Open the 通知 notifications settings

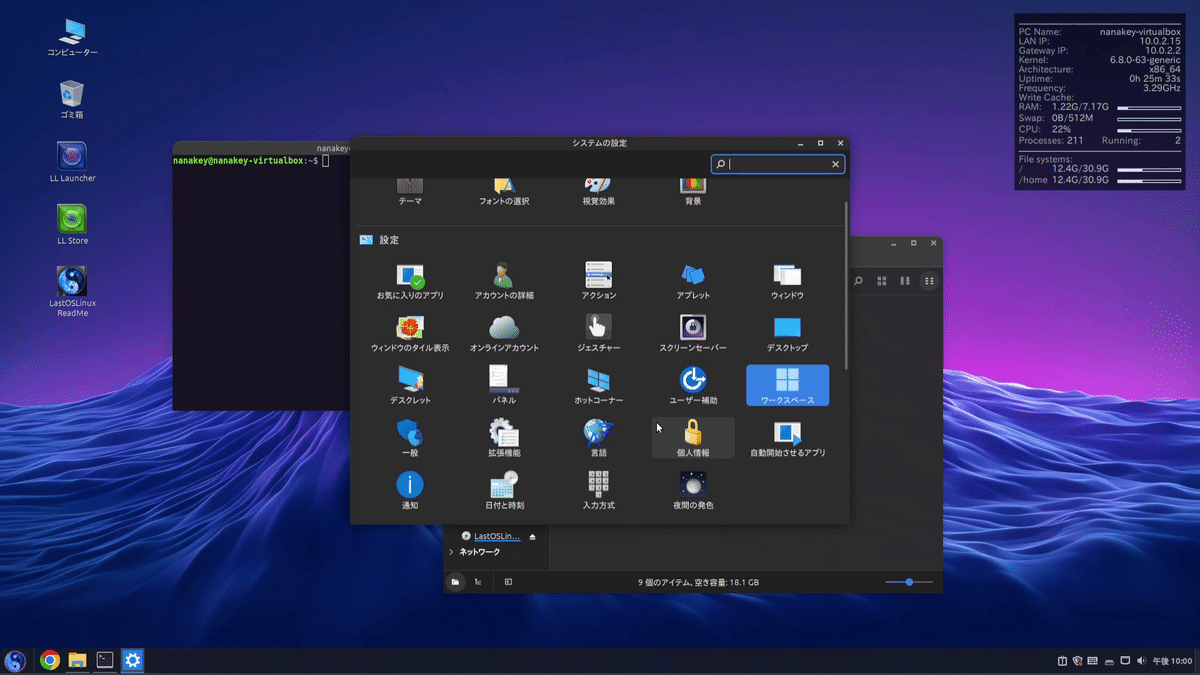coord(409,488)
